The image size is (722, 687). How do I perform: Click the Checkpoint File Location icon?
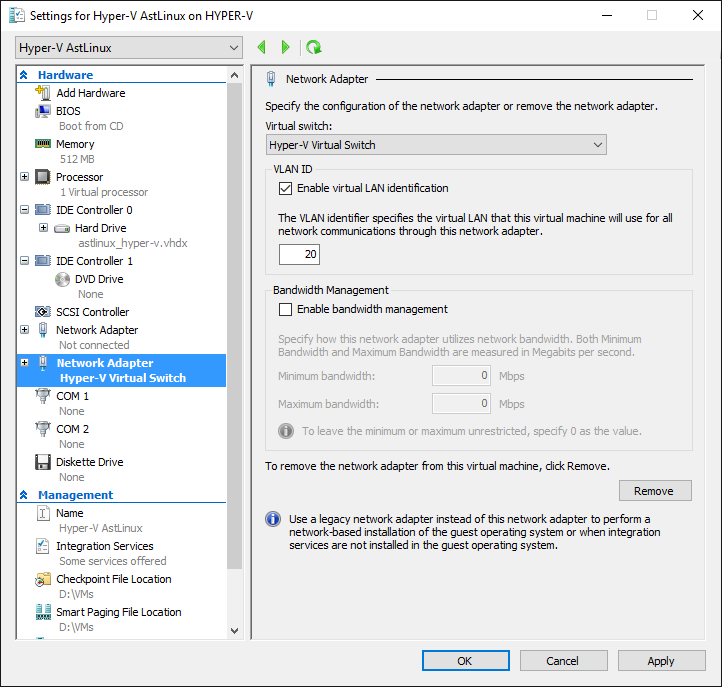point(43,579)
